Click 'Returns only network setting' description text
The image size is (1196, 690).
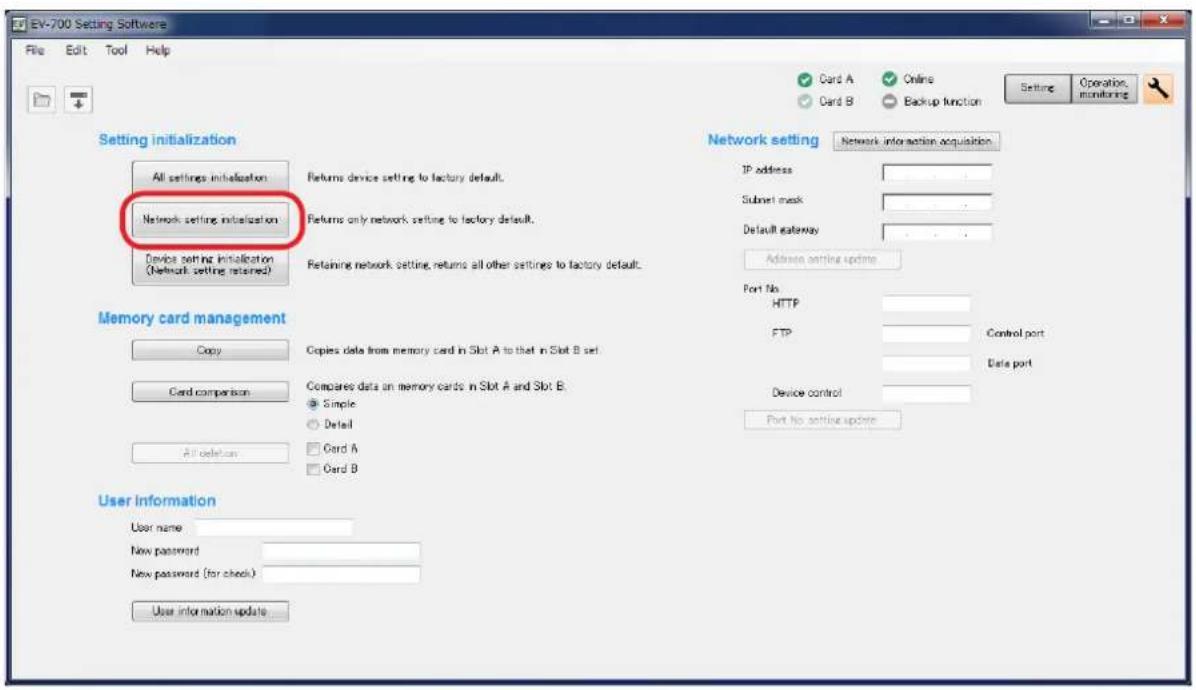[420, 220]
